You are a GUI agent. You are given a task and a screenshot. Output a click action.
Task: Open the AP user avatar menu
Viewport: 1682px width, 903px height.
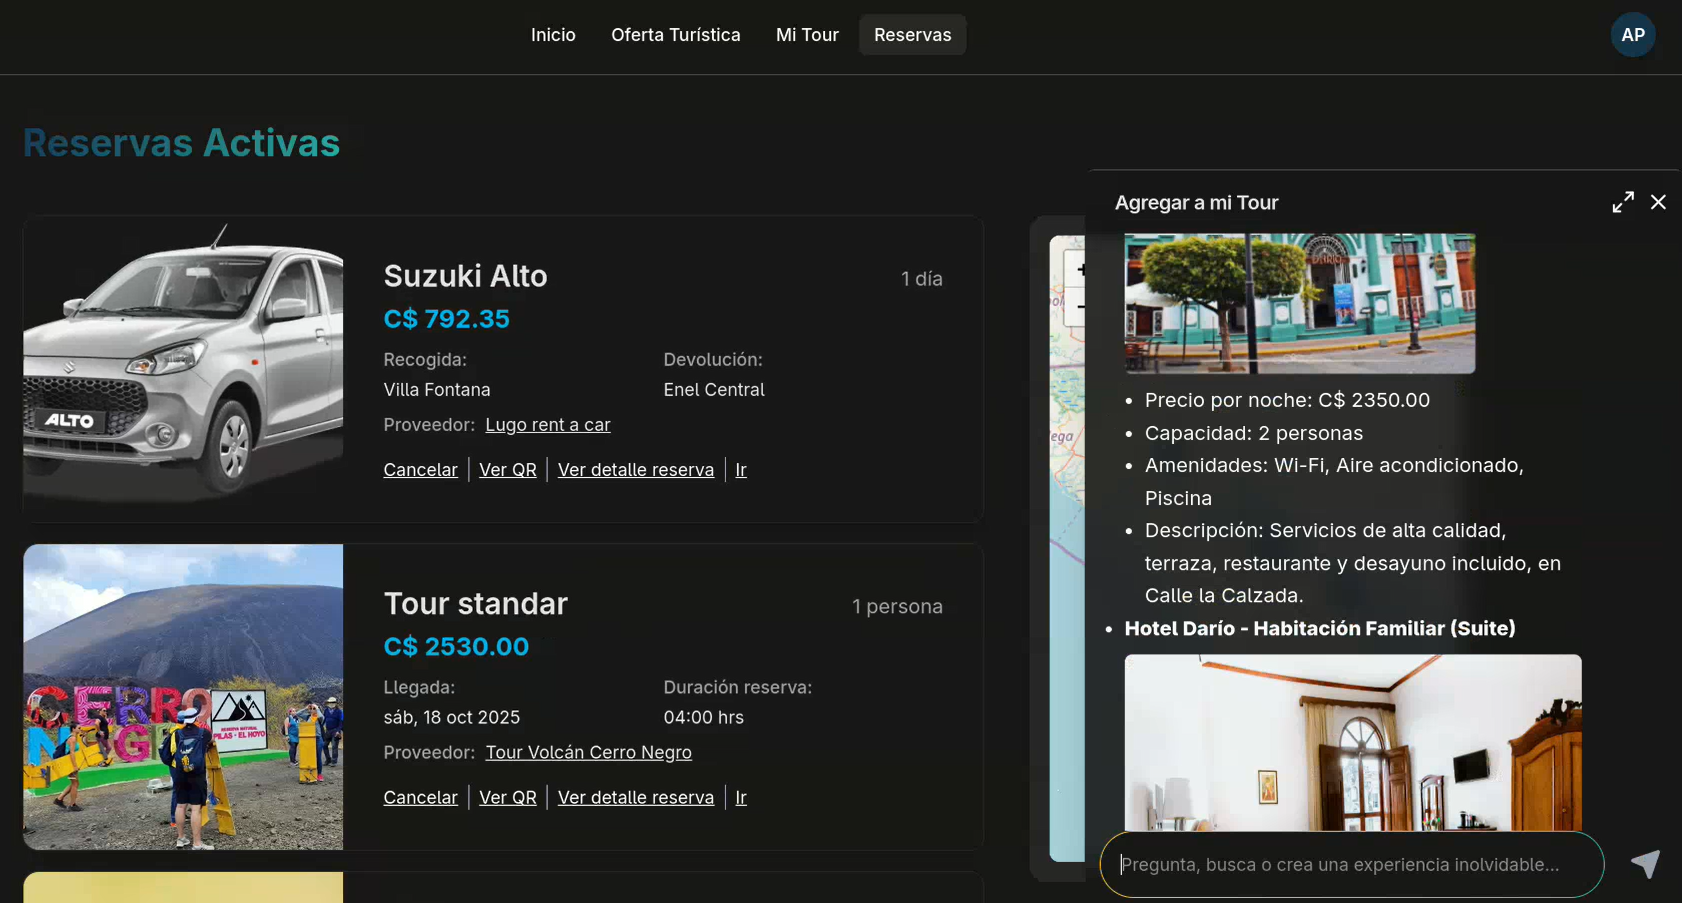click(x=1633, y=35)
